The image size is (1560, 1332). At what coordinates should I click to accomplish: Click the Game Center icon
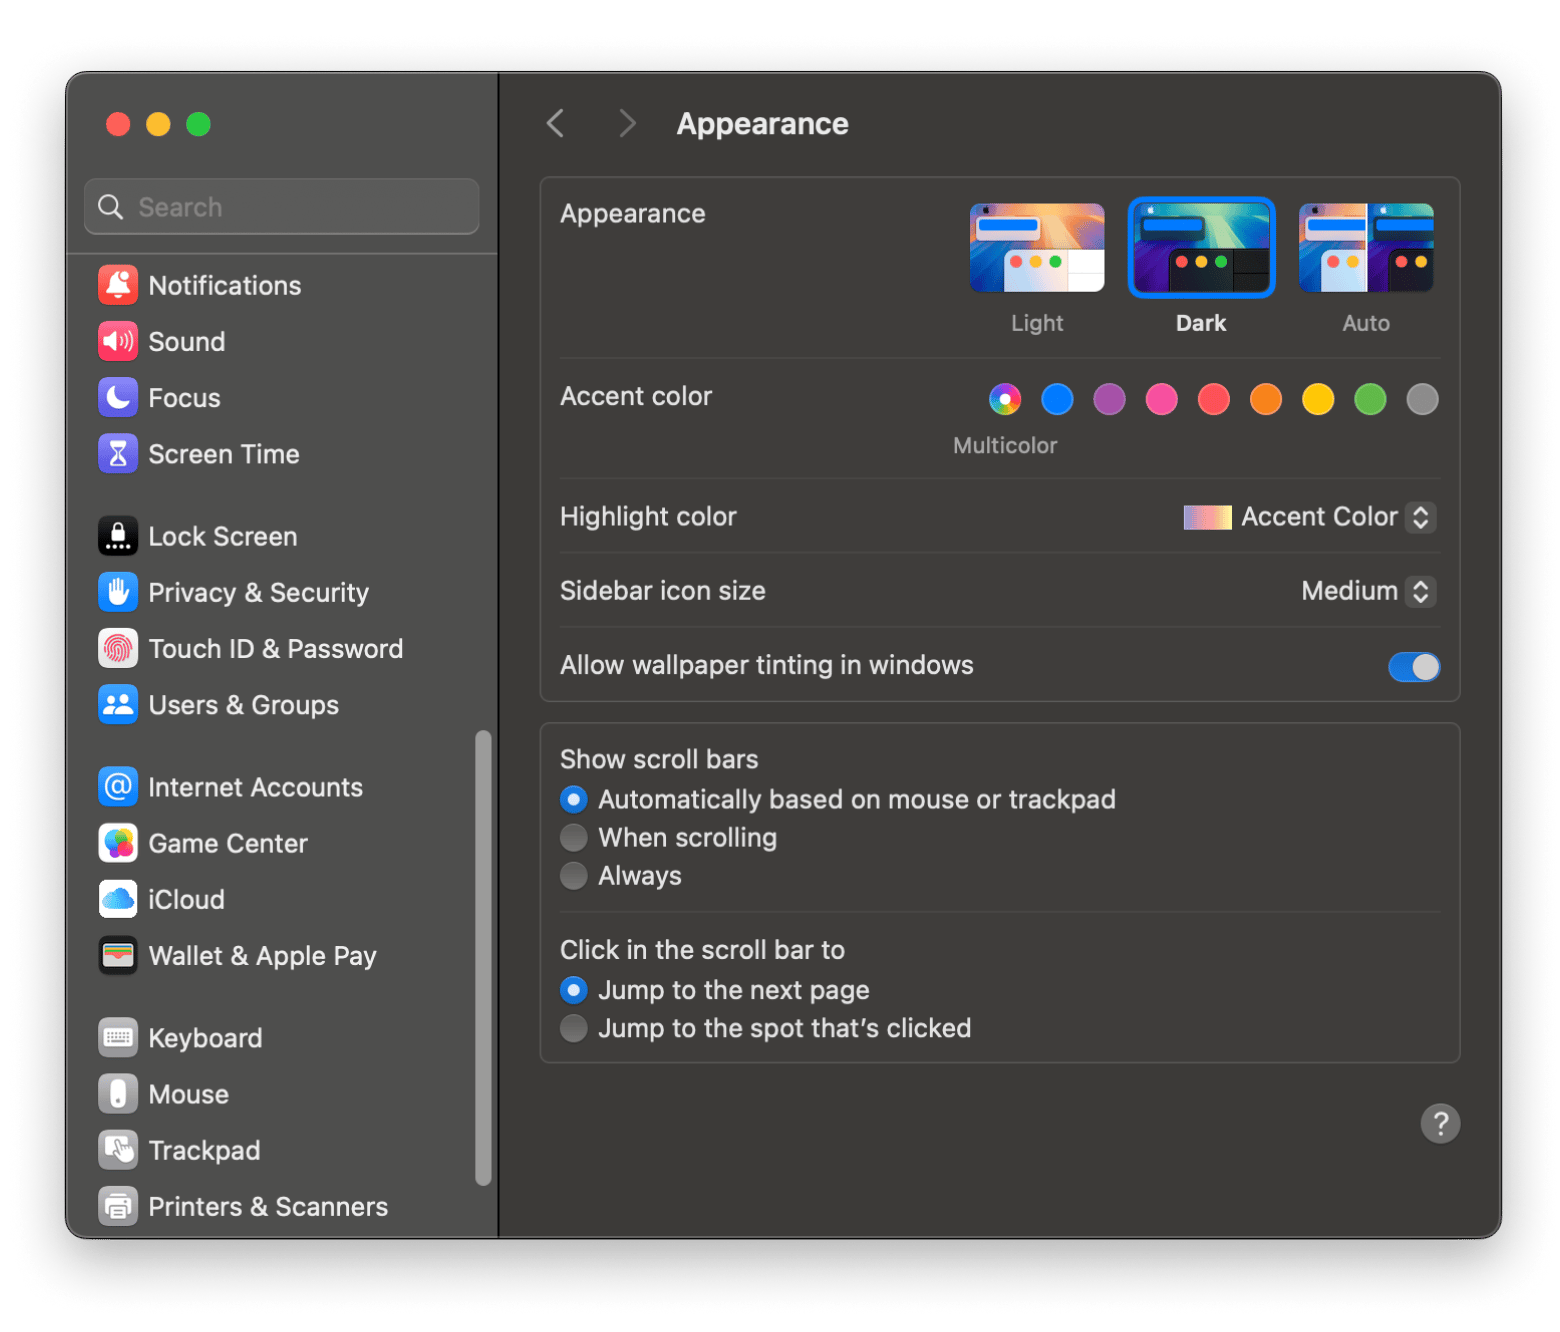pyautogui.click(x=118, y=843)
